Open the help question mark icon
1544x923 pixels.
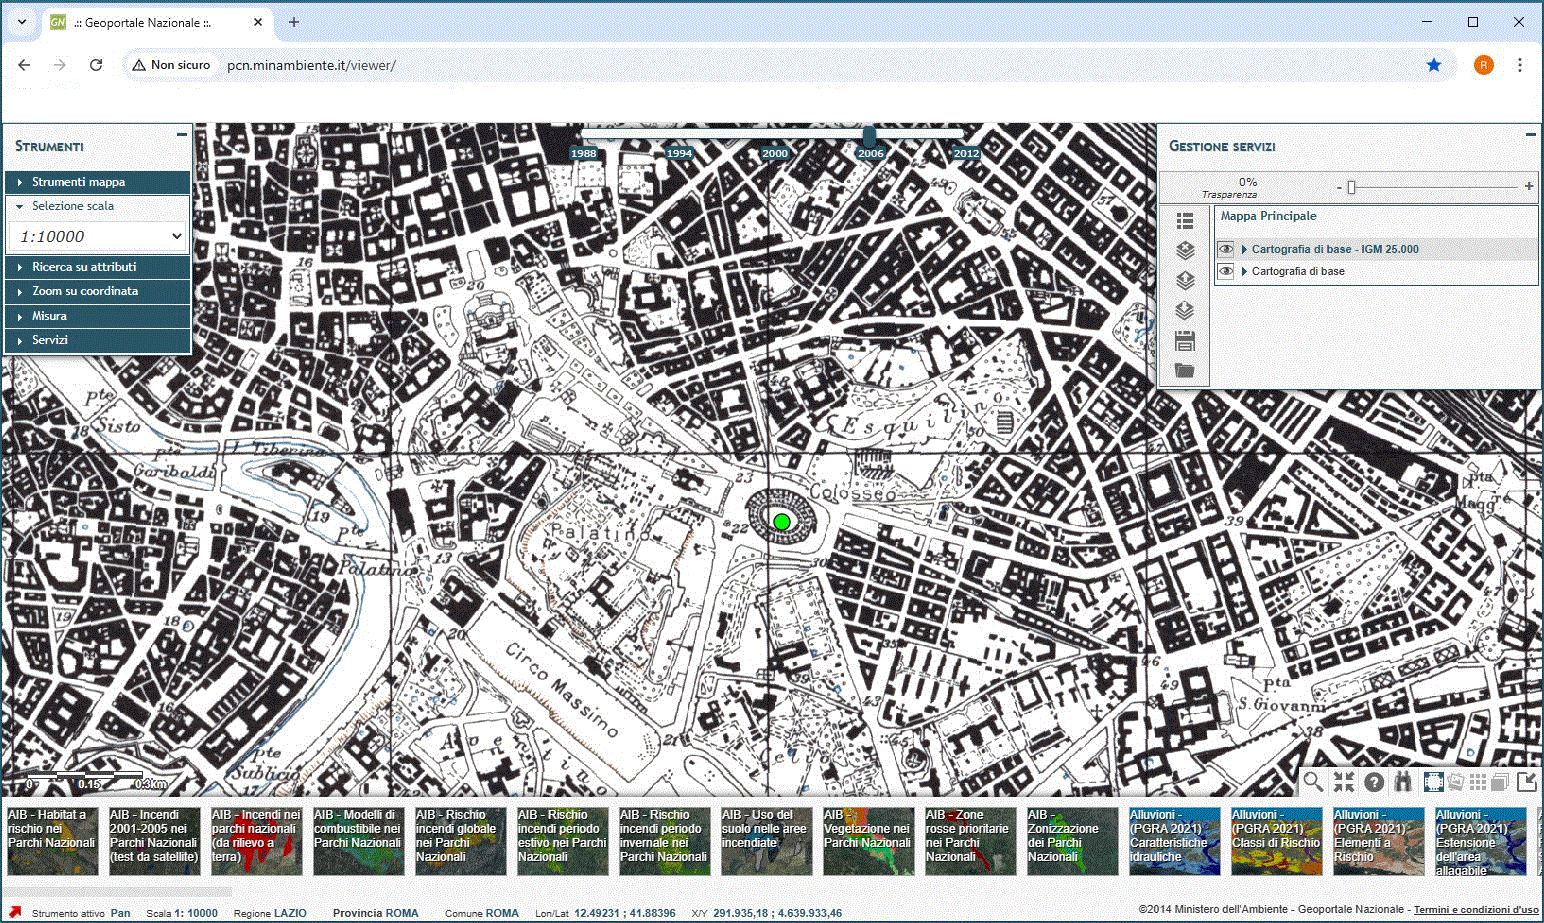pos(1374,782)
